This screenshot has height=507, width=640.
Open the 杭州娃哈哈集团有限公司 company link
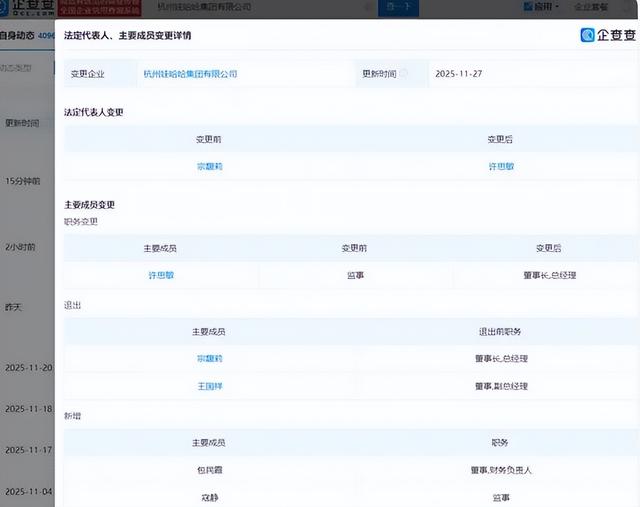(190, 74)
